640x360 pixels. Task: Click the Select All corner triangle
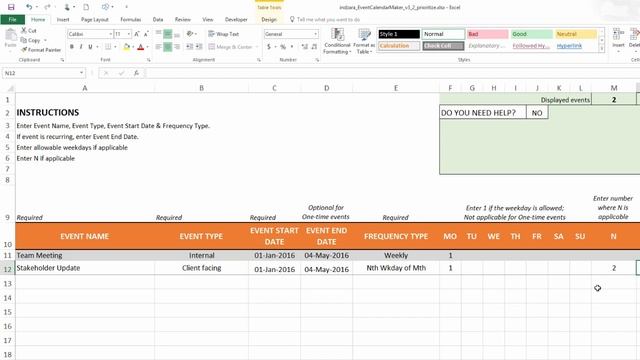10,88
